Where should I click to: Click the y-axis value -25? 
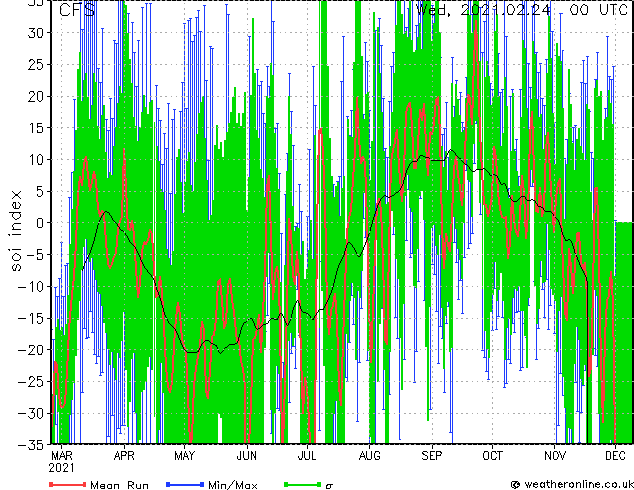(x=32, y=381)
